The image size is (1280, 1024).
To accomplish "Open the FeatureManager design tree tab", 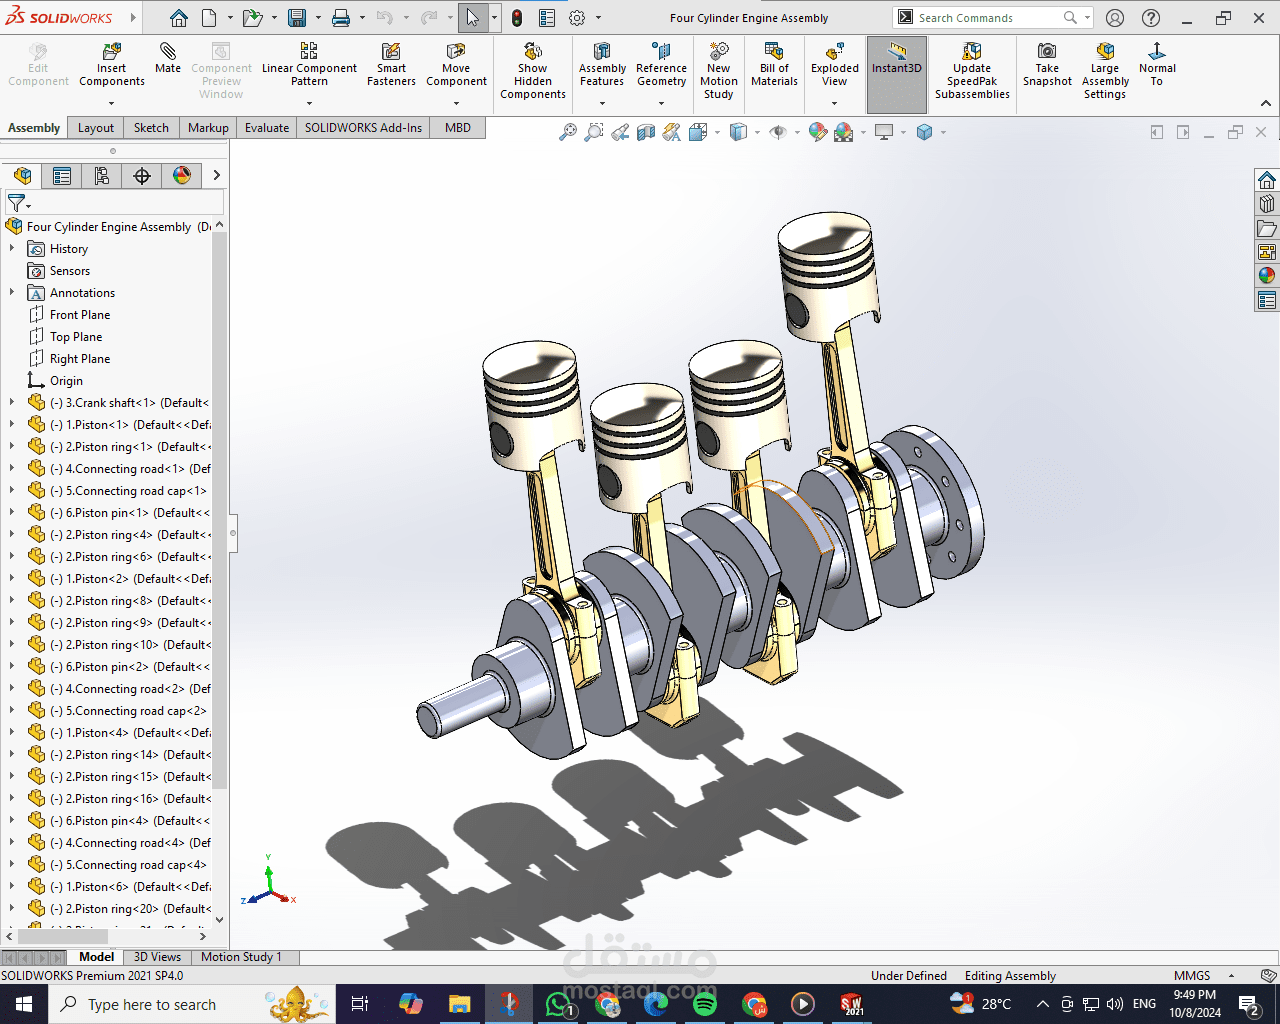I will (22, 176).
